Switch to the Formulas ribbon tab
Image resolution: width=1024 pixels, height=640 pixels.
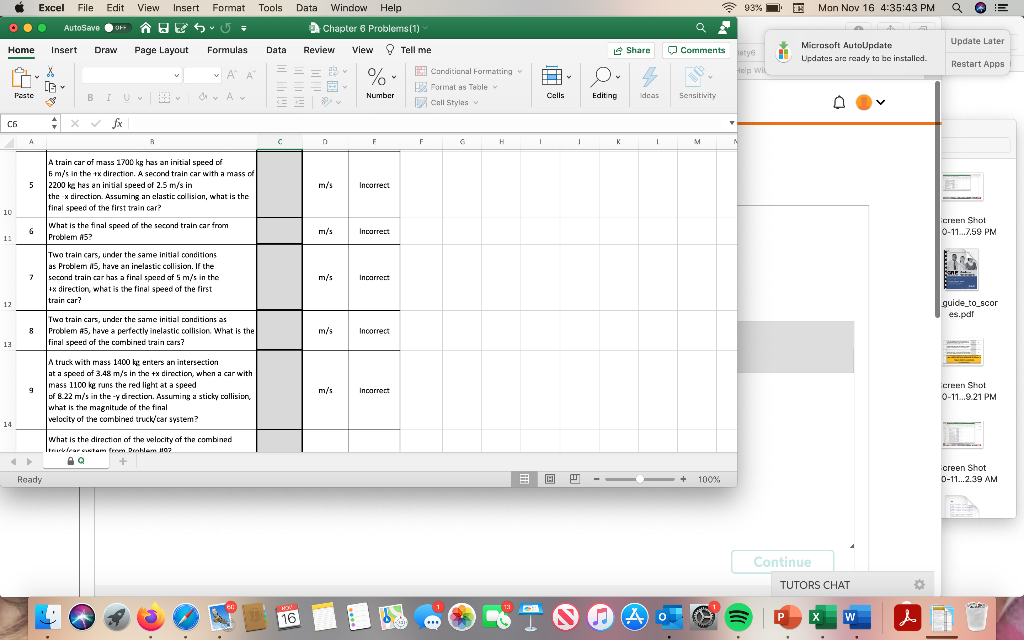click(227, 49)
